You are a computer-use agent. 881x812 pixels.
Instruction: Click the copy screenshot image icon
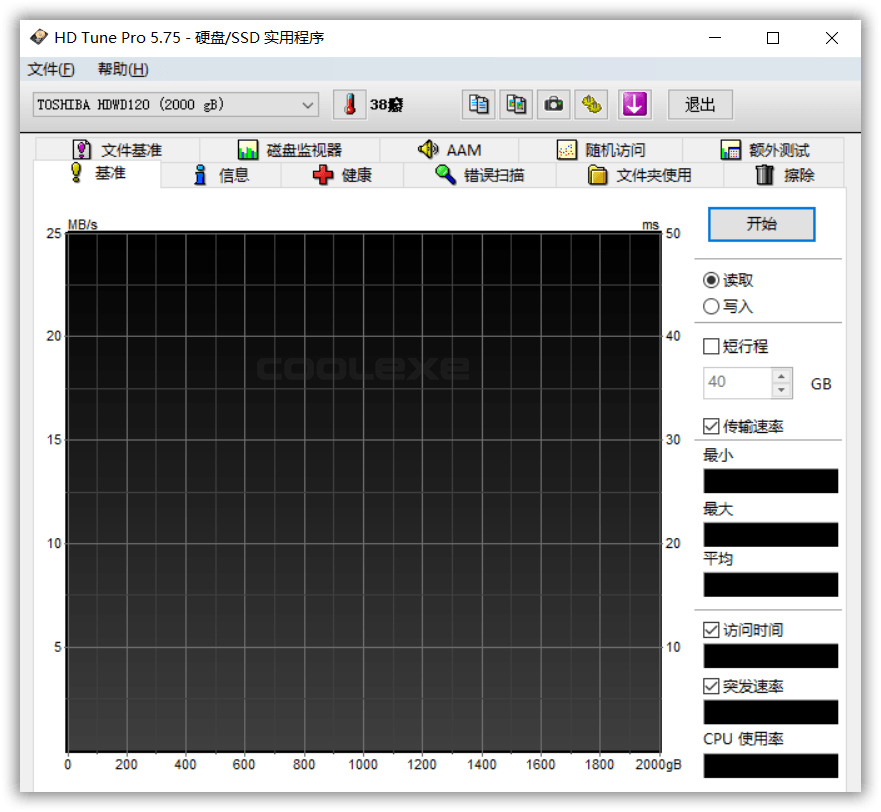pos(516,104)
